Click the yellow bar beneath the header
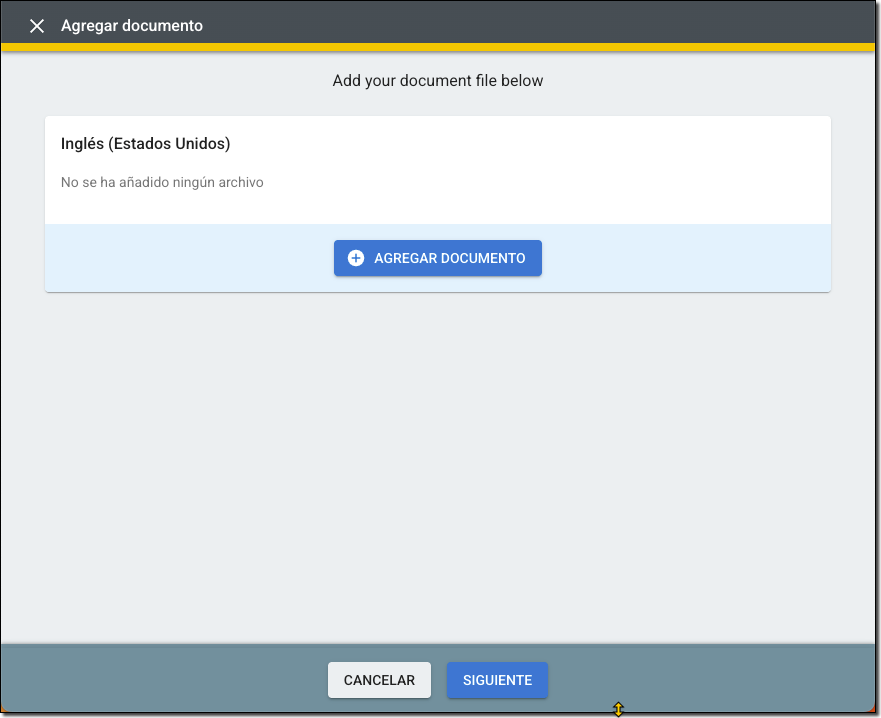881x718 pixels. (x=440, y=47)
